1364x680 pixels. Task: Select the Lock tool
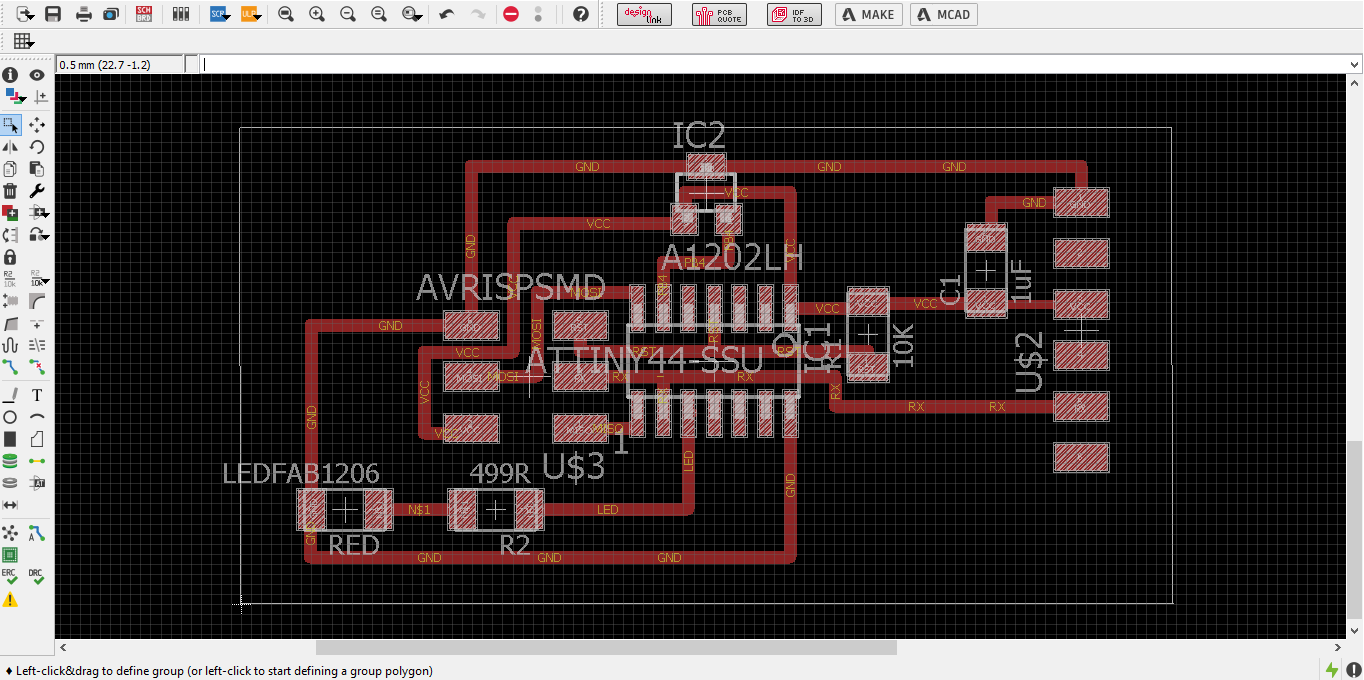point(10,257)
